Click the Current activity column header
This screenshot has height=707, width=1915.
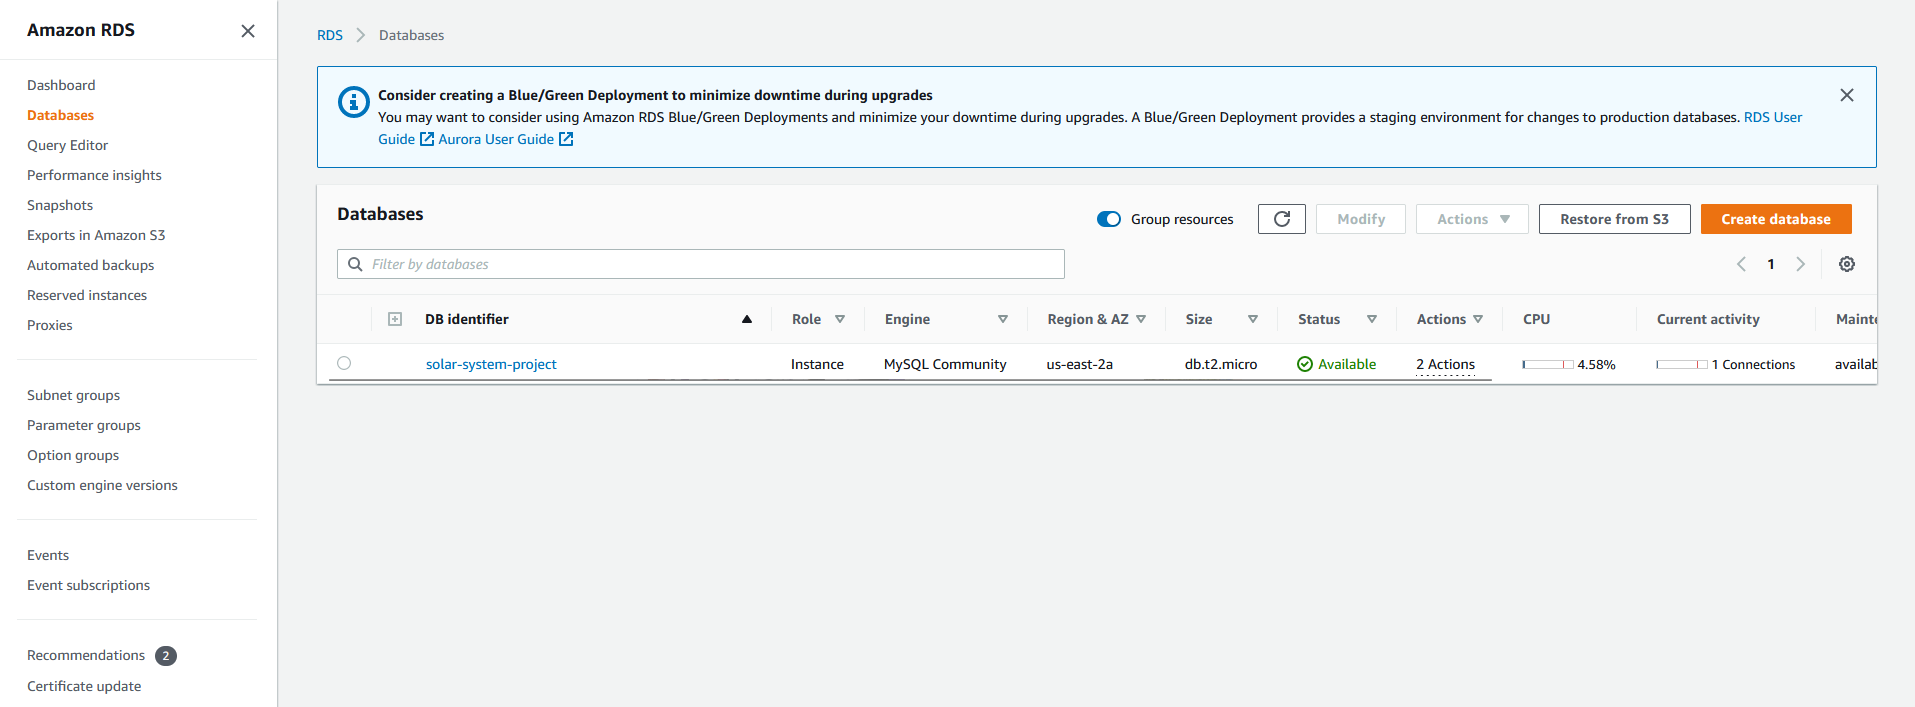pyautogui.click(x=1708, y=319)
